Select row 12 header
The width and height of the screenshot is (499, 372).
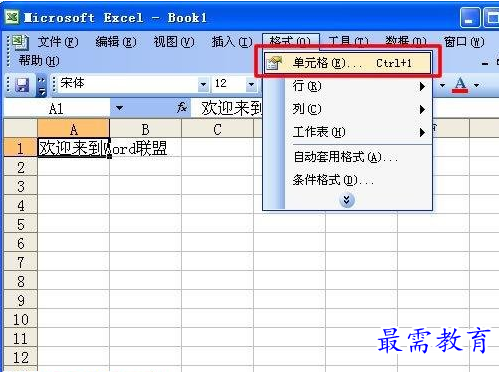point(20,357)
